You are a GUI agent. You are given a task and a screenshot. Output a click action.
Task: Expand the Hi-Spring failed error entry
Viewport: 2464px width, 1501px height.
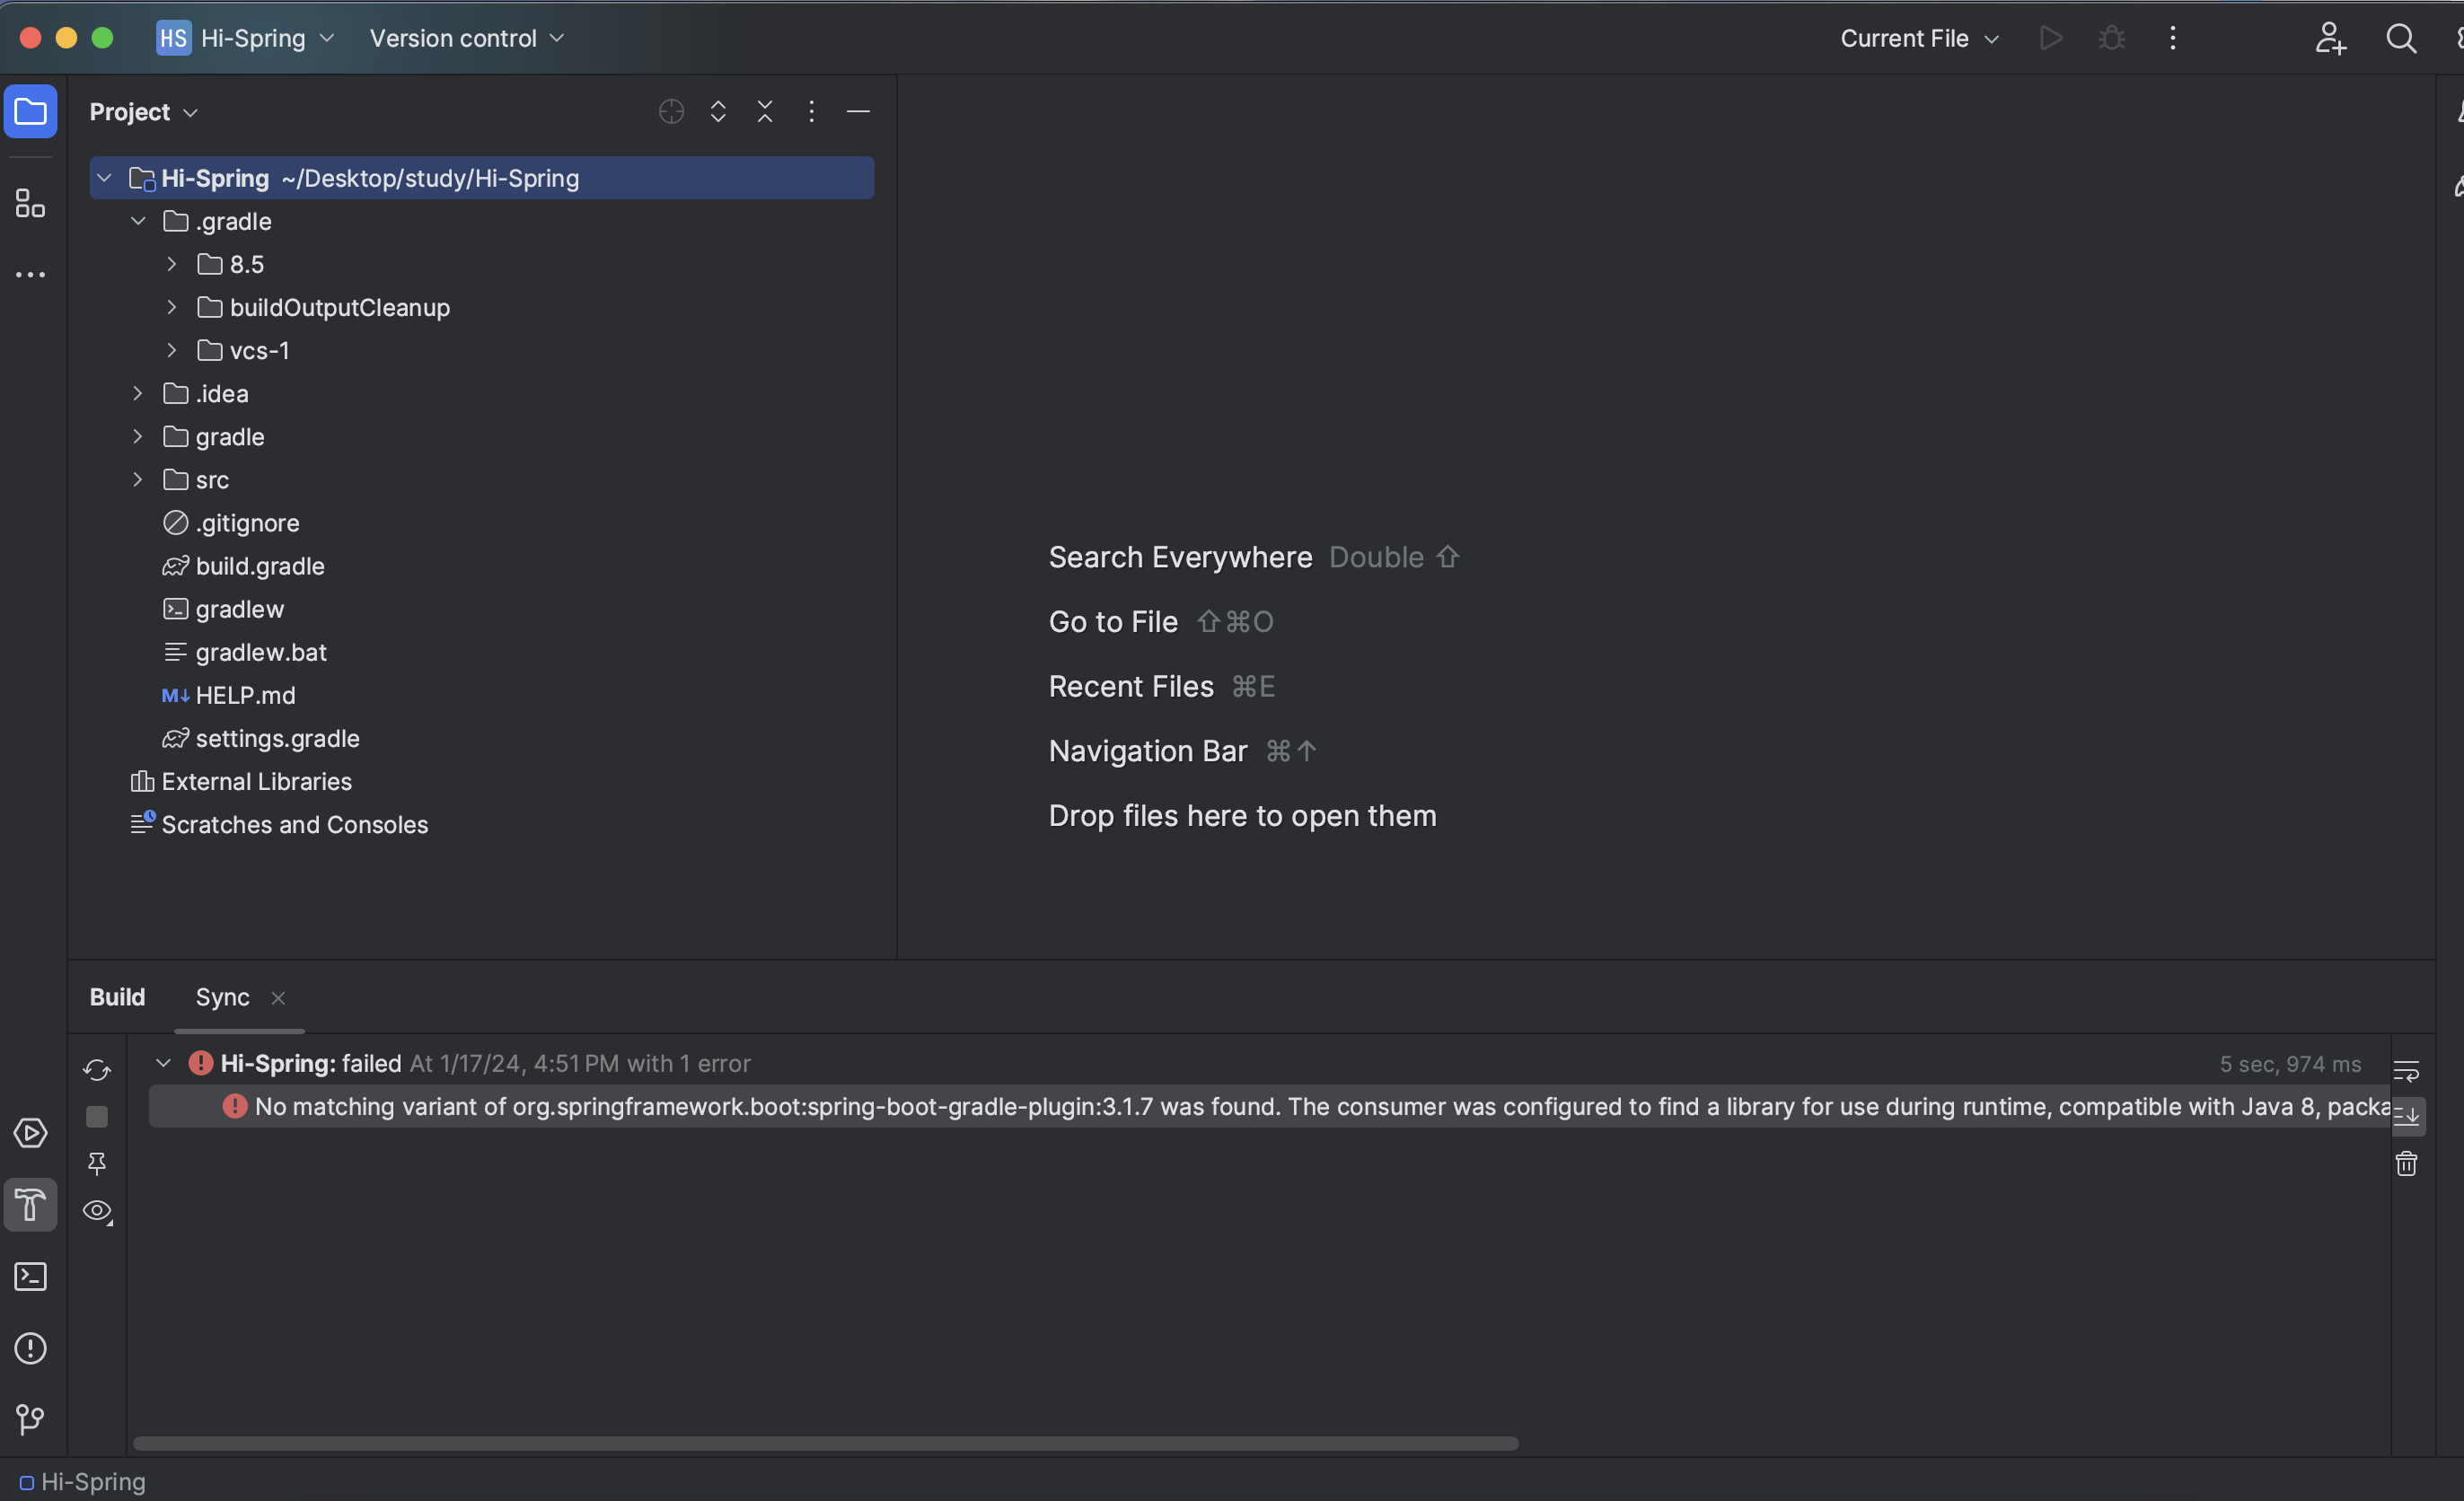coord(162,1063)
